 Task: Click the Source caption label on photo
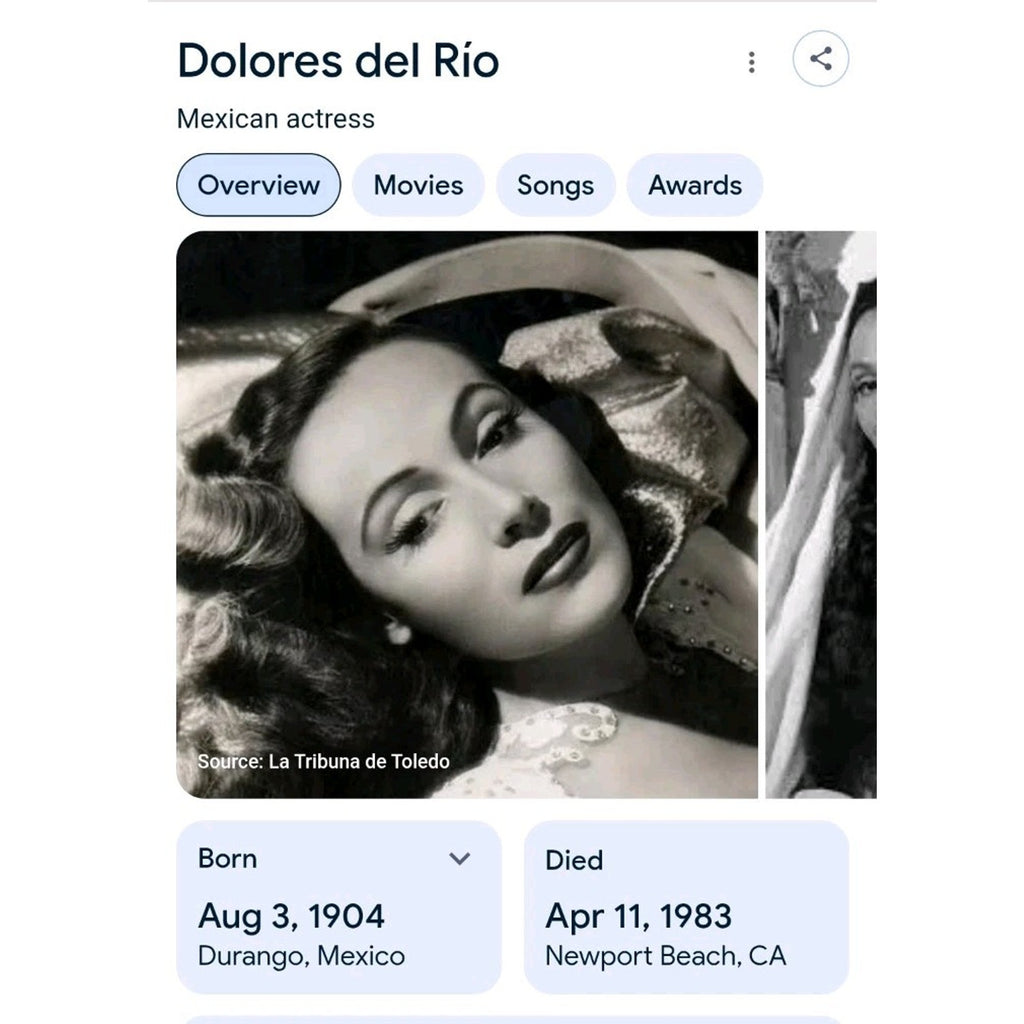231,762
